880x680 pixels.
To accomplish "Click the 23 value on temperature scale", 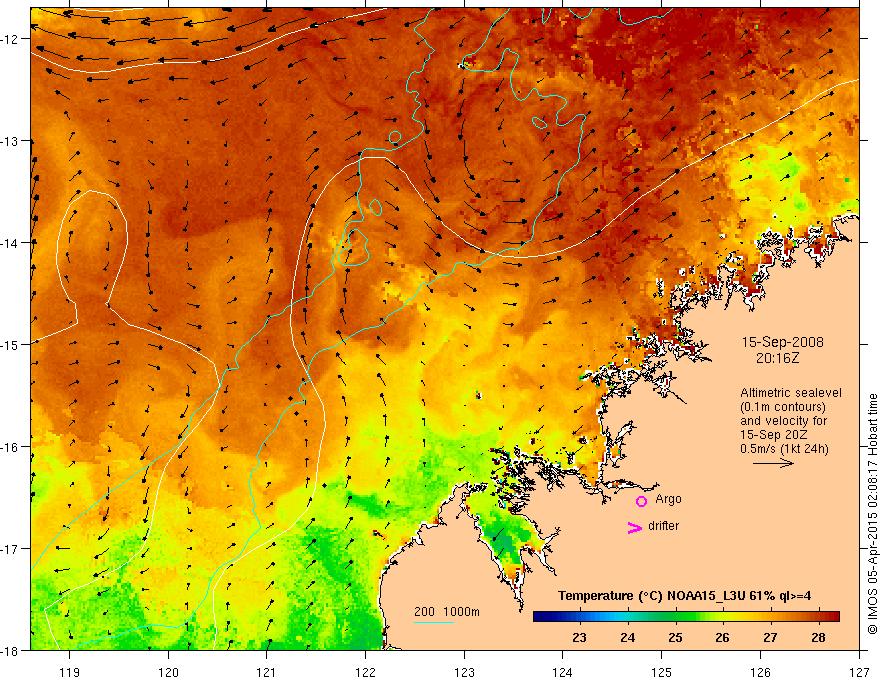I will tap(579, 637).
